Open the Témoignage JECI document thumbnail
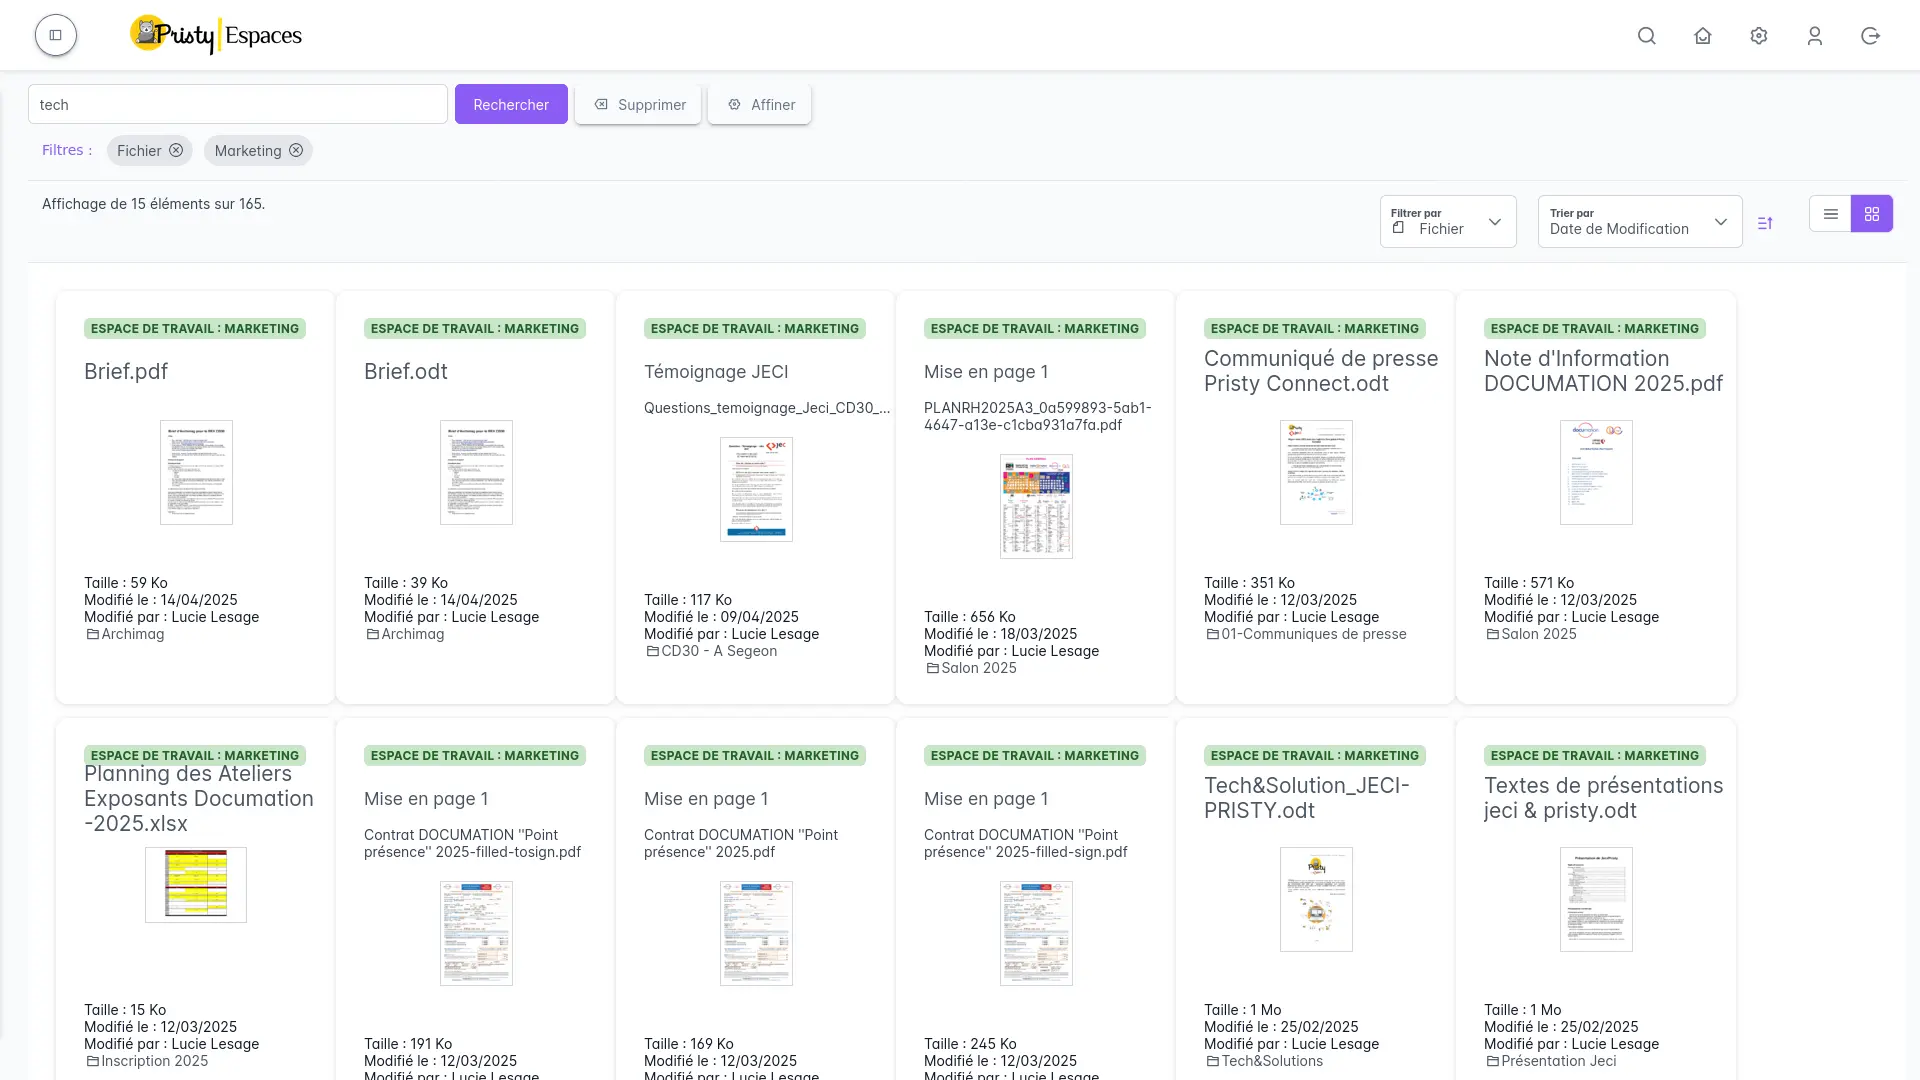 756,489
